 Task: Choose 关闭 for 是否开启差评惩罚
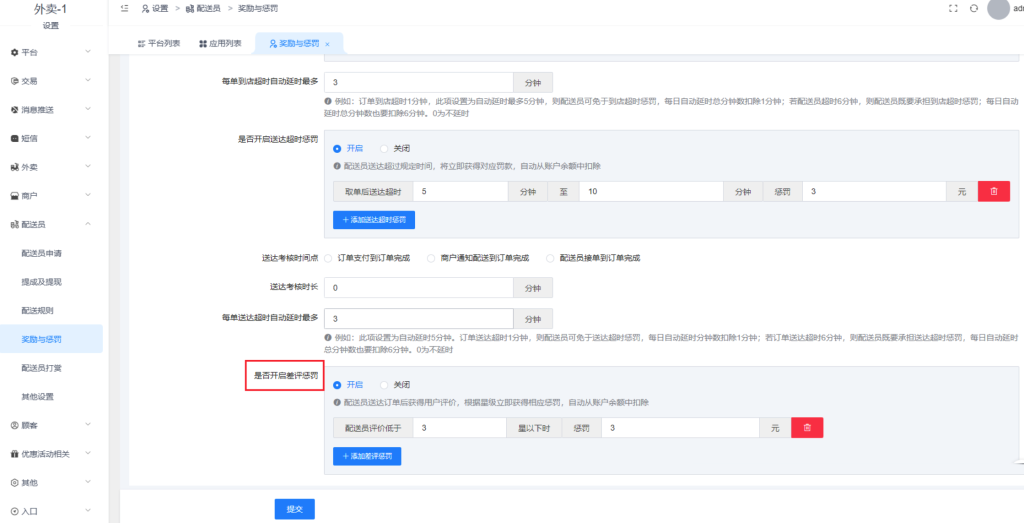(x=384, y=385)
